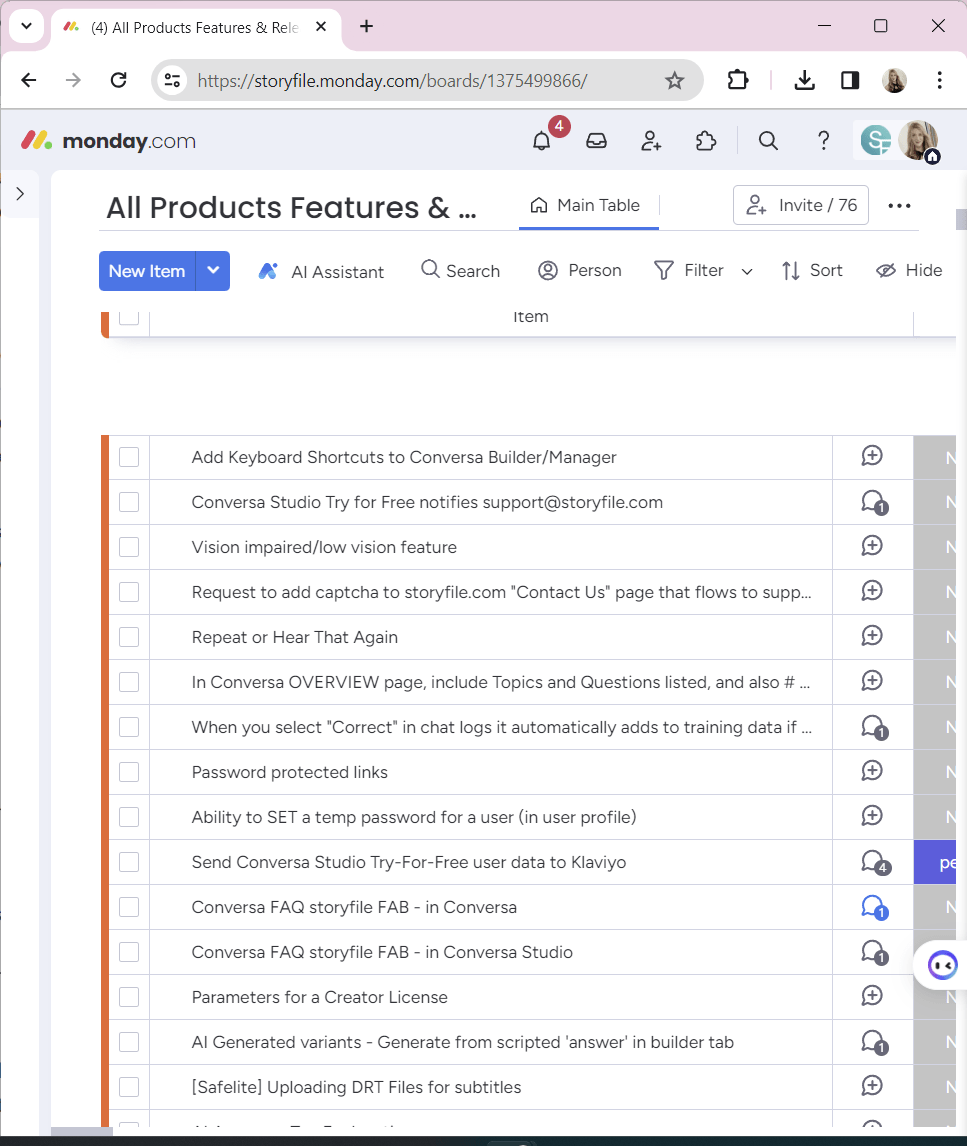Click the purple status cell in Klaviyo row

pos(935,862)
